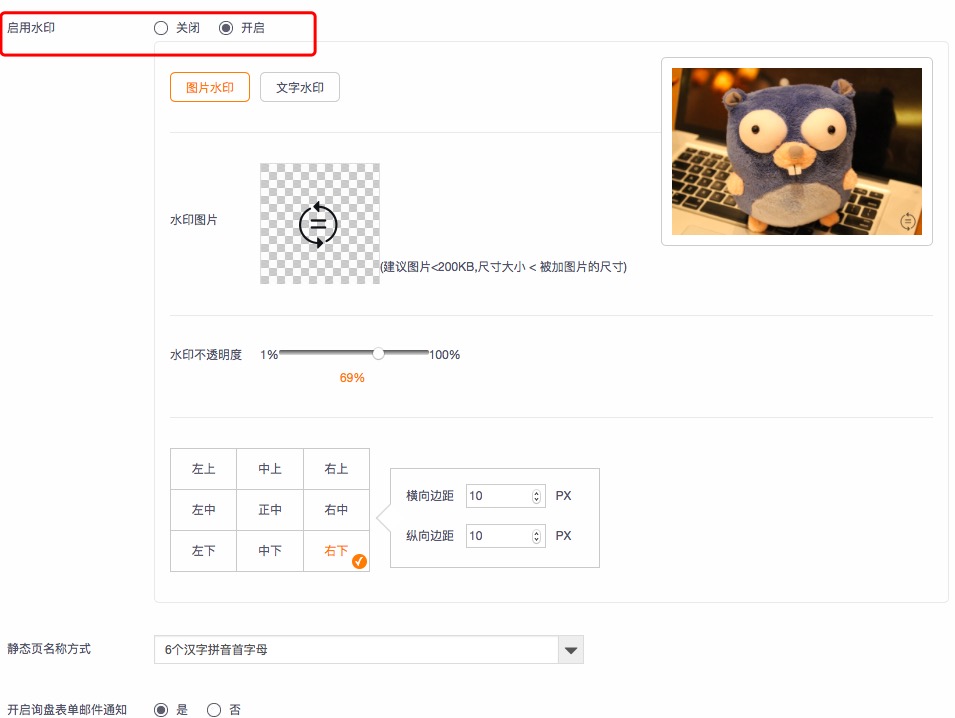Screen dimensions: 955x718
Task: Click the 水印不透明度 label
Action: pos(206,354)
